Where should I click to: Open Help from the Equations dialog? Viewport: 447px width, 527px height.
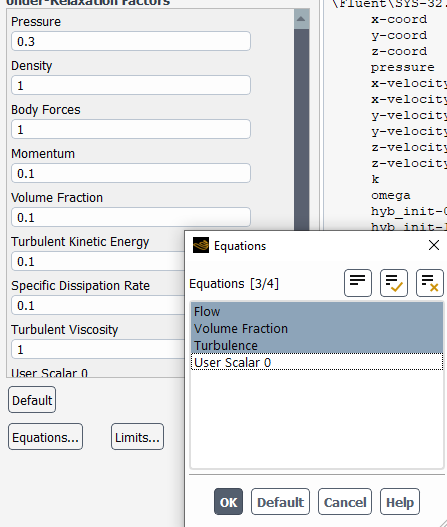coord(400,502)
